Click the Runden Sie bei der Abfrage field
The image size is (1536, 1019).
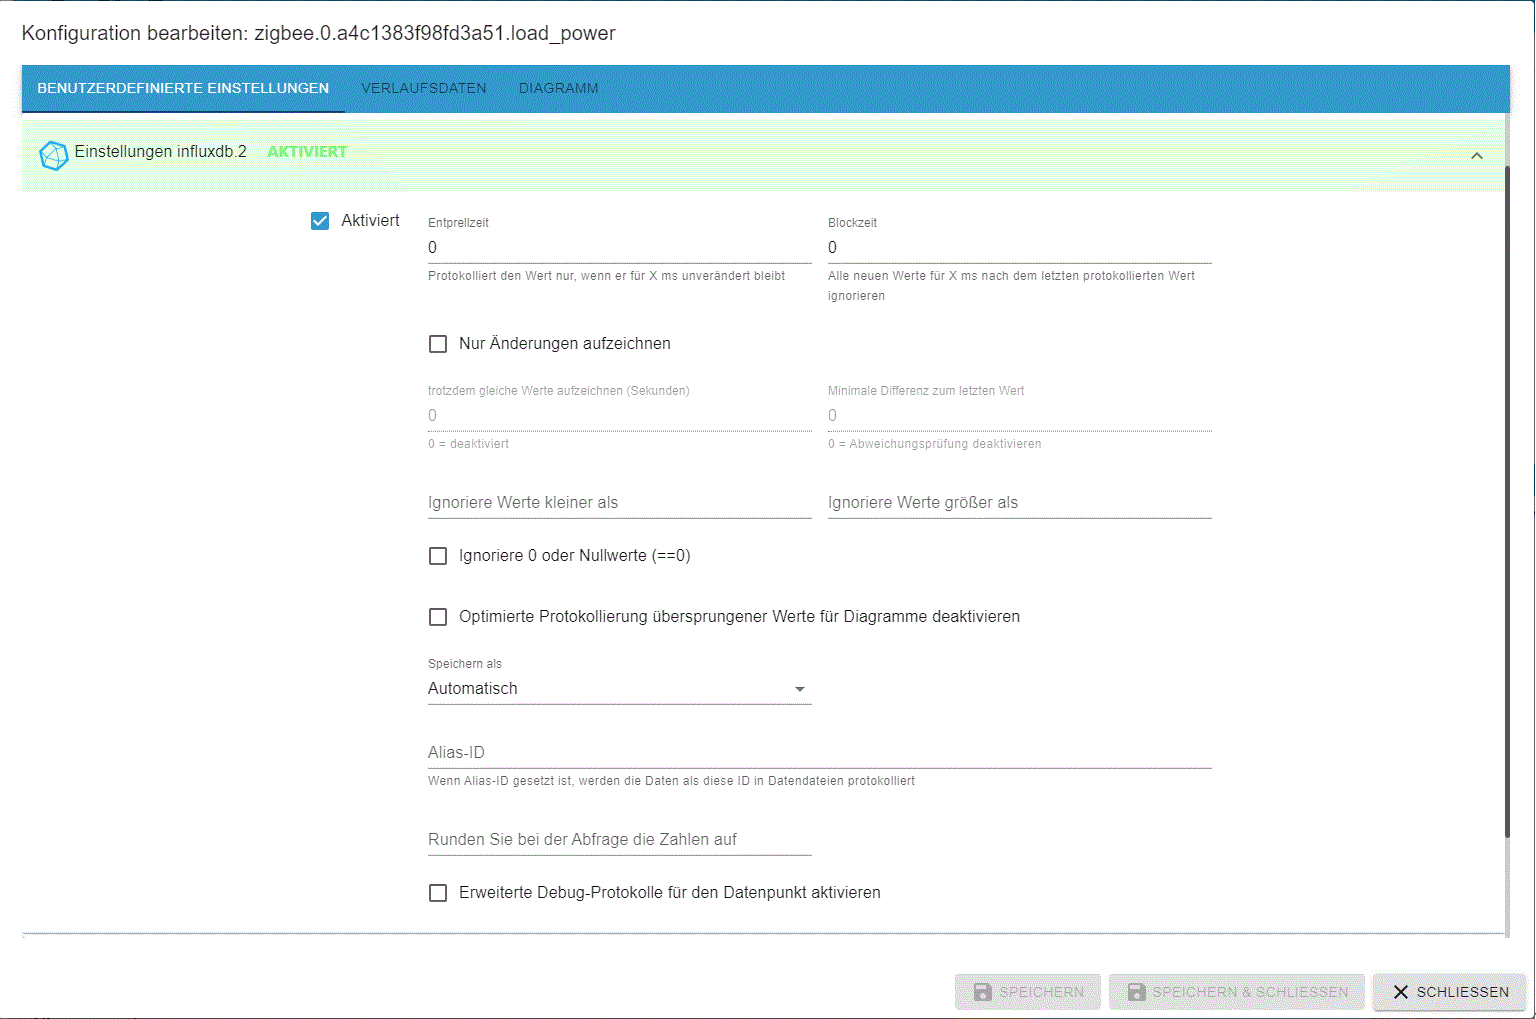(x=620, y=840)
